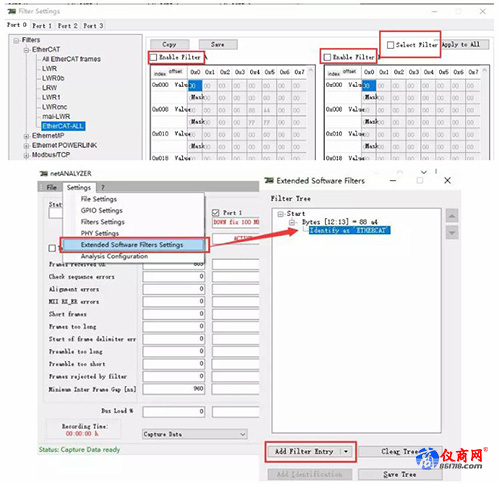Click the Extended Software Filters window icon
The width and height of the screenshot is (500, 484).
point(269,181)
